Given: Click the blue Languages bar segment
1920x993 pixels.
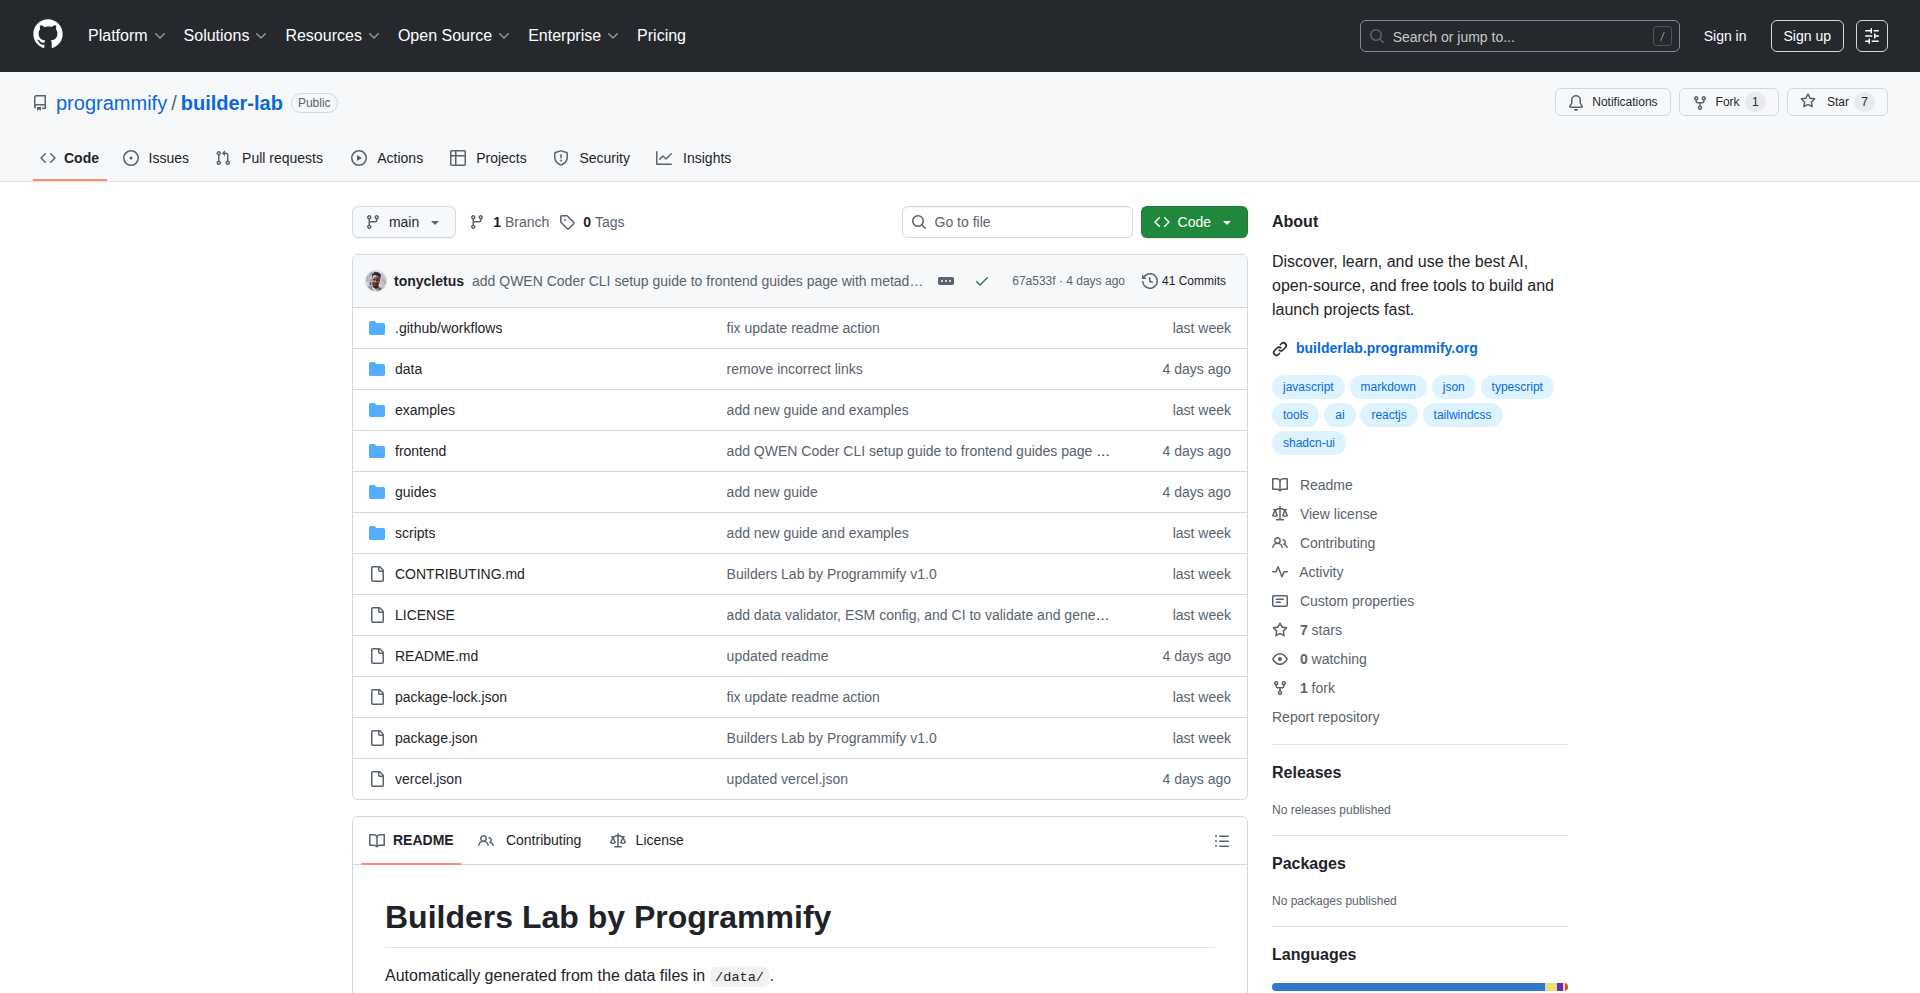Looking at the screenshot, I should pos(1407,987).
